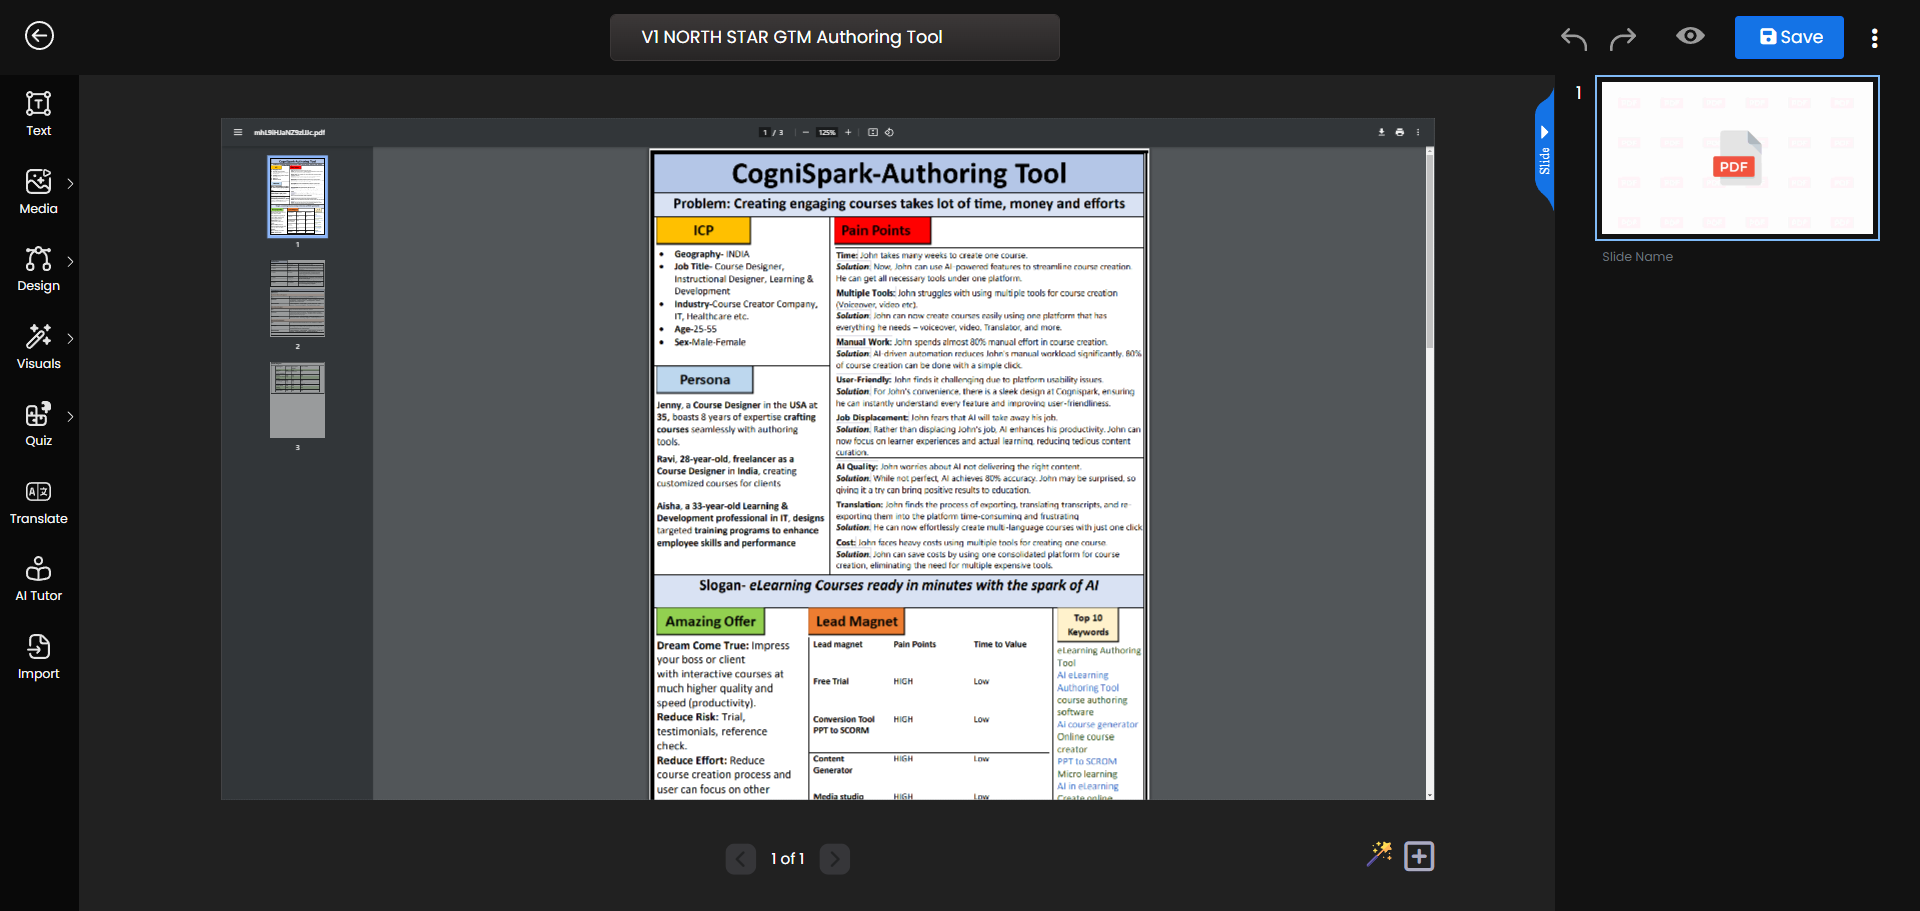Select PDF page 1 thumbnail
This screenshot has width=1920, height=911.
coord(297,197)
